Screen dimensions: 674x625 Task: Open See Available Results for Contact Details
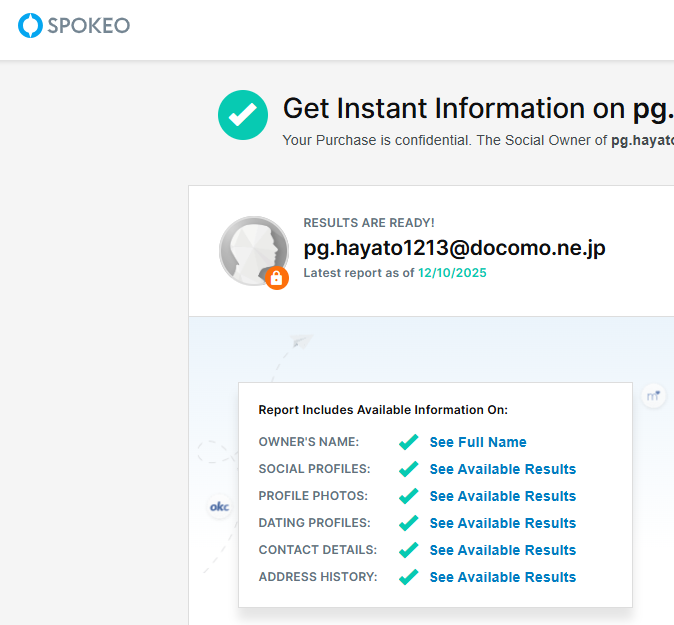coord(502,550)
